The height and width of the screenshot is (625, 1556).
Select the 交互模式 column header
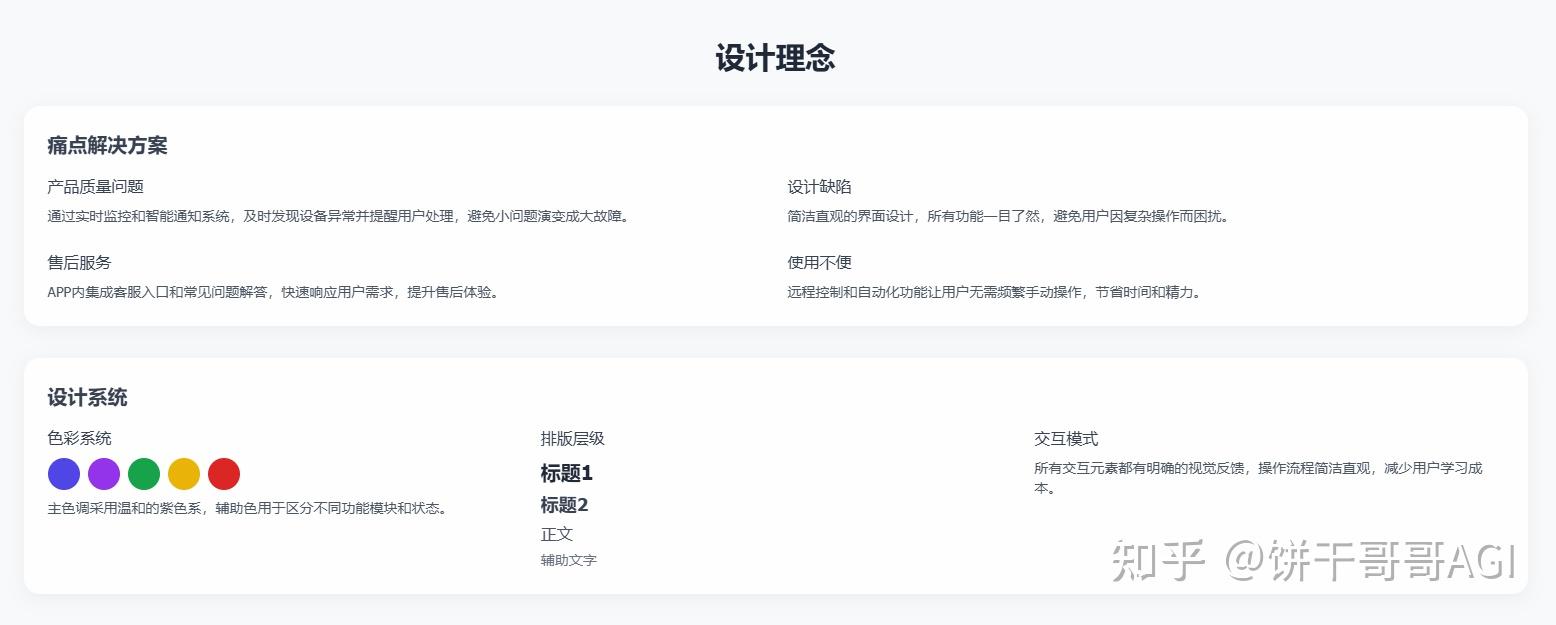tap(1065, 438)
